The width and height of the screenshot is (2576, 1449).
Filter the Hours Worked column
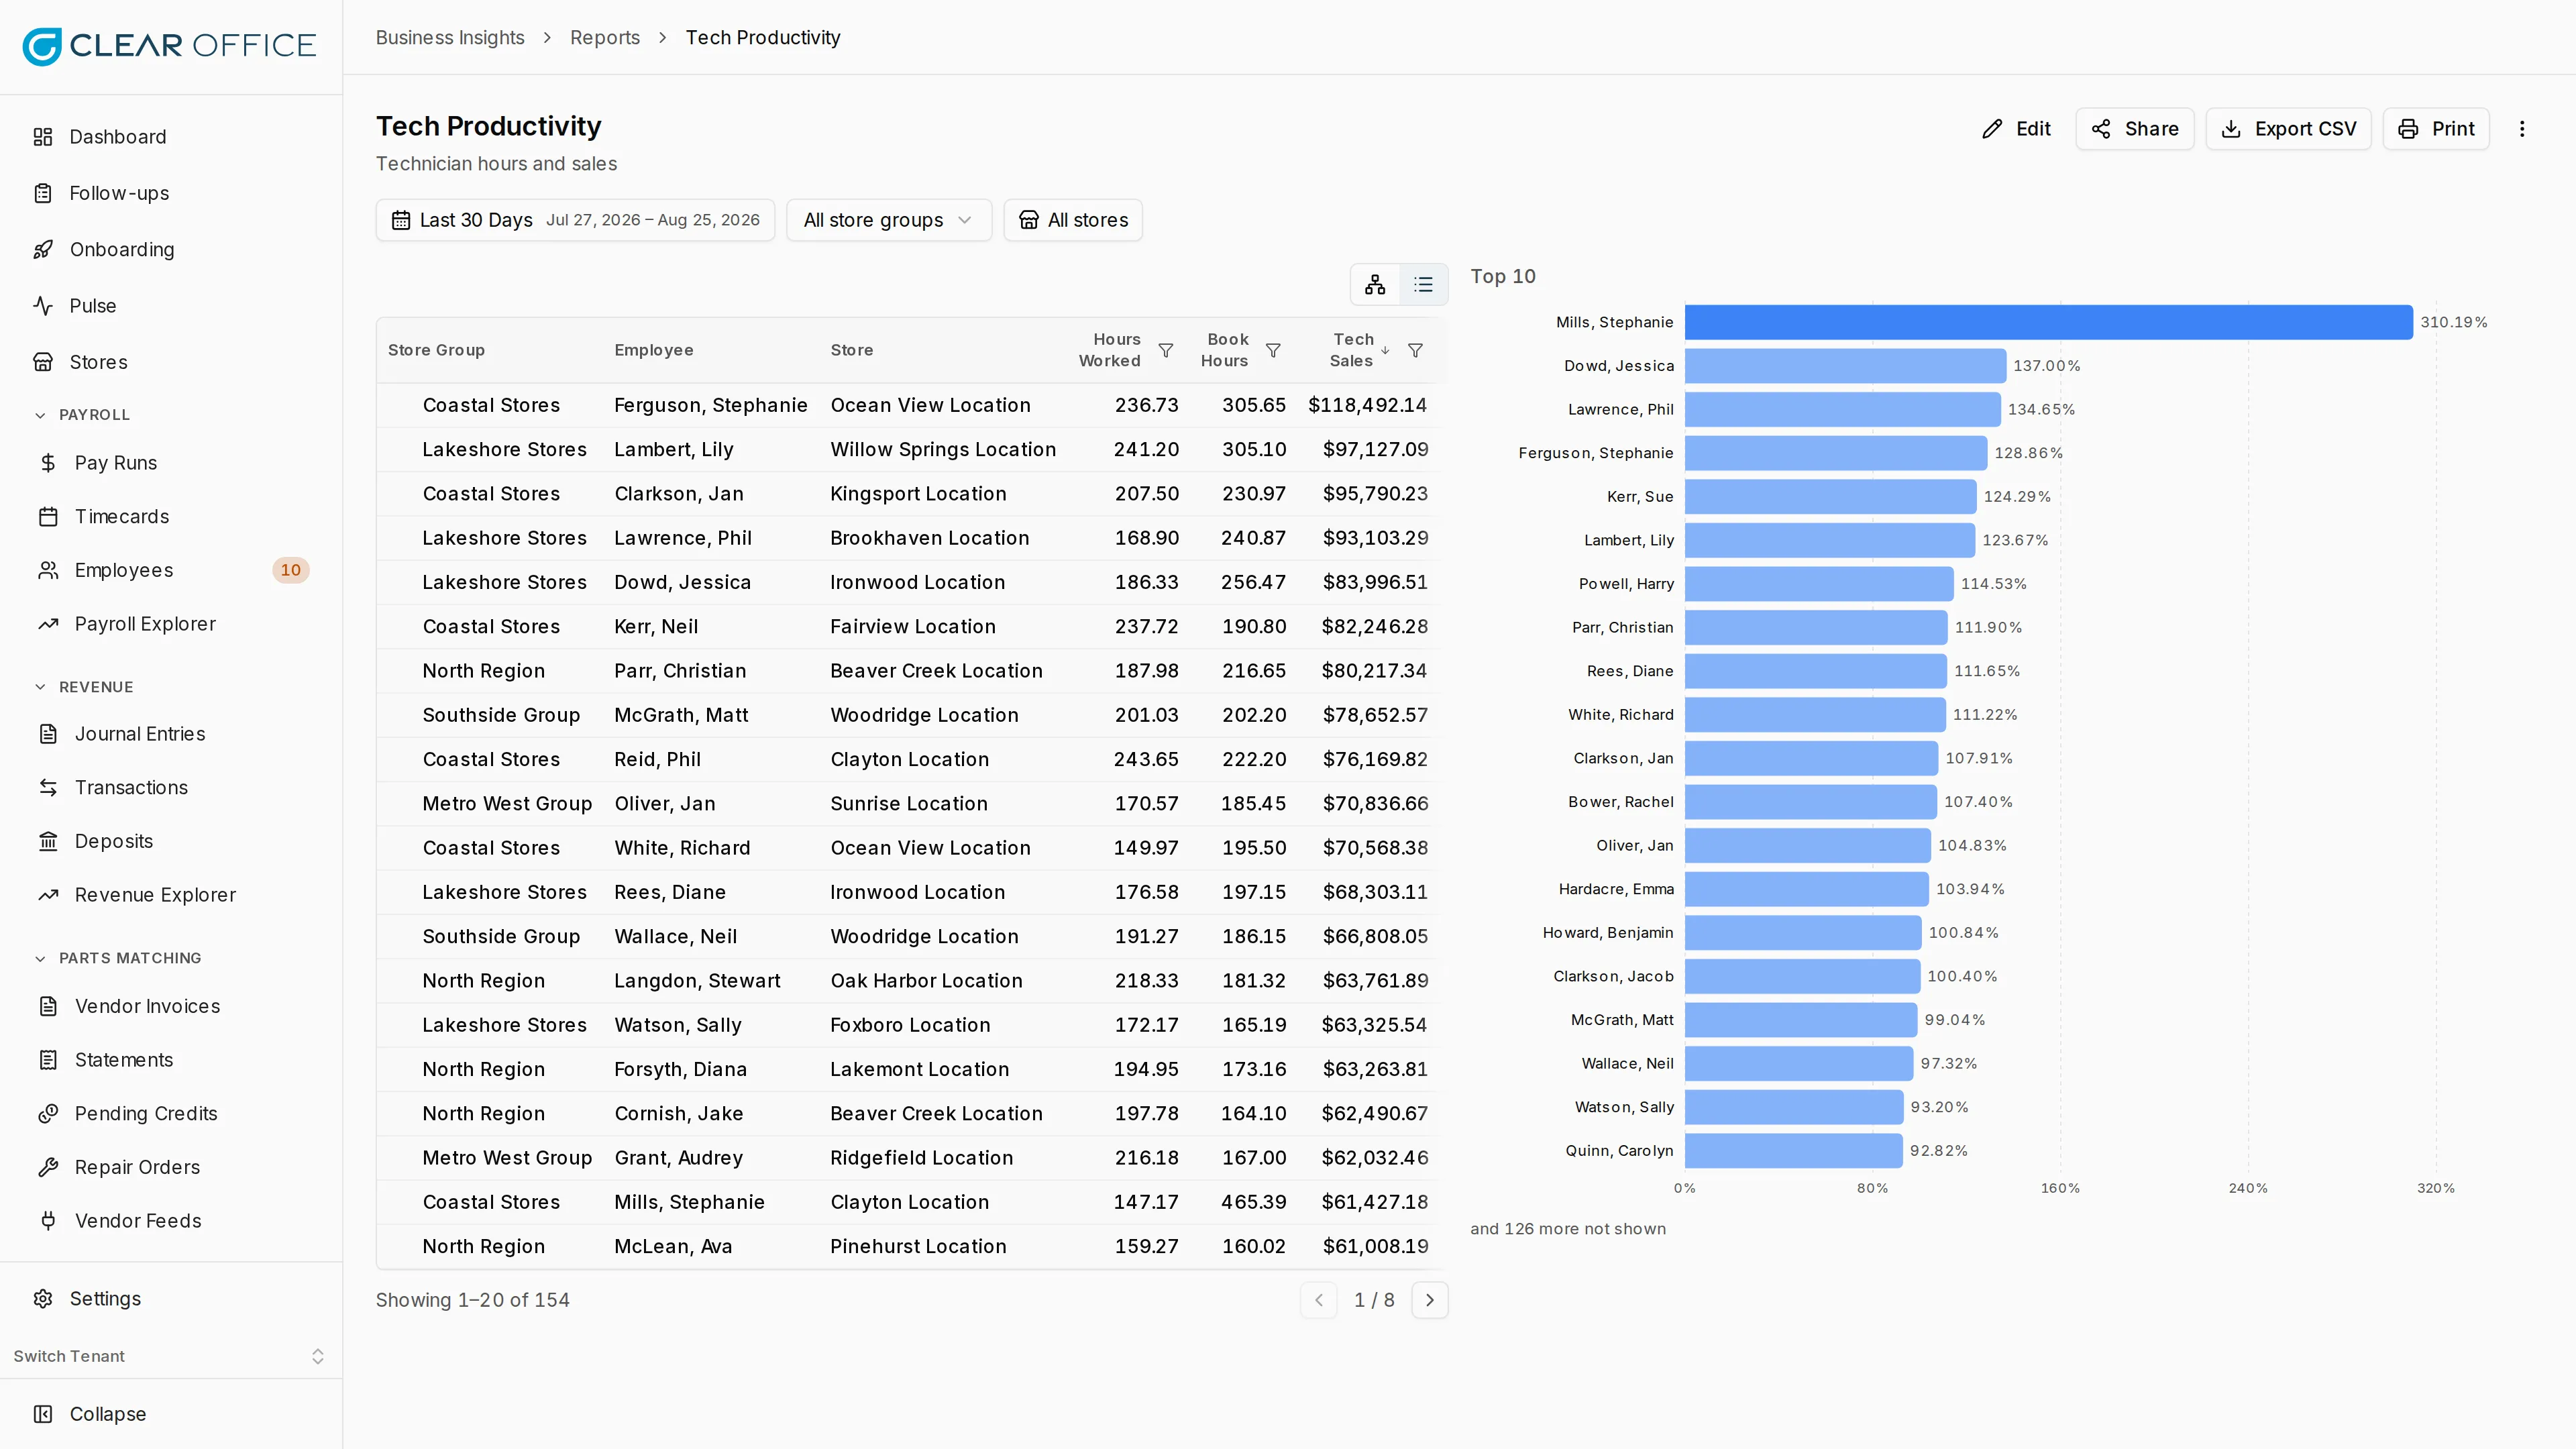[1166, 350]
